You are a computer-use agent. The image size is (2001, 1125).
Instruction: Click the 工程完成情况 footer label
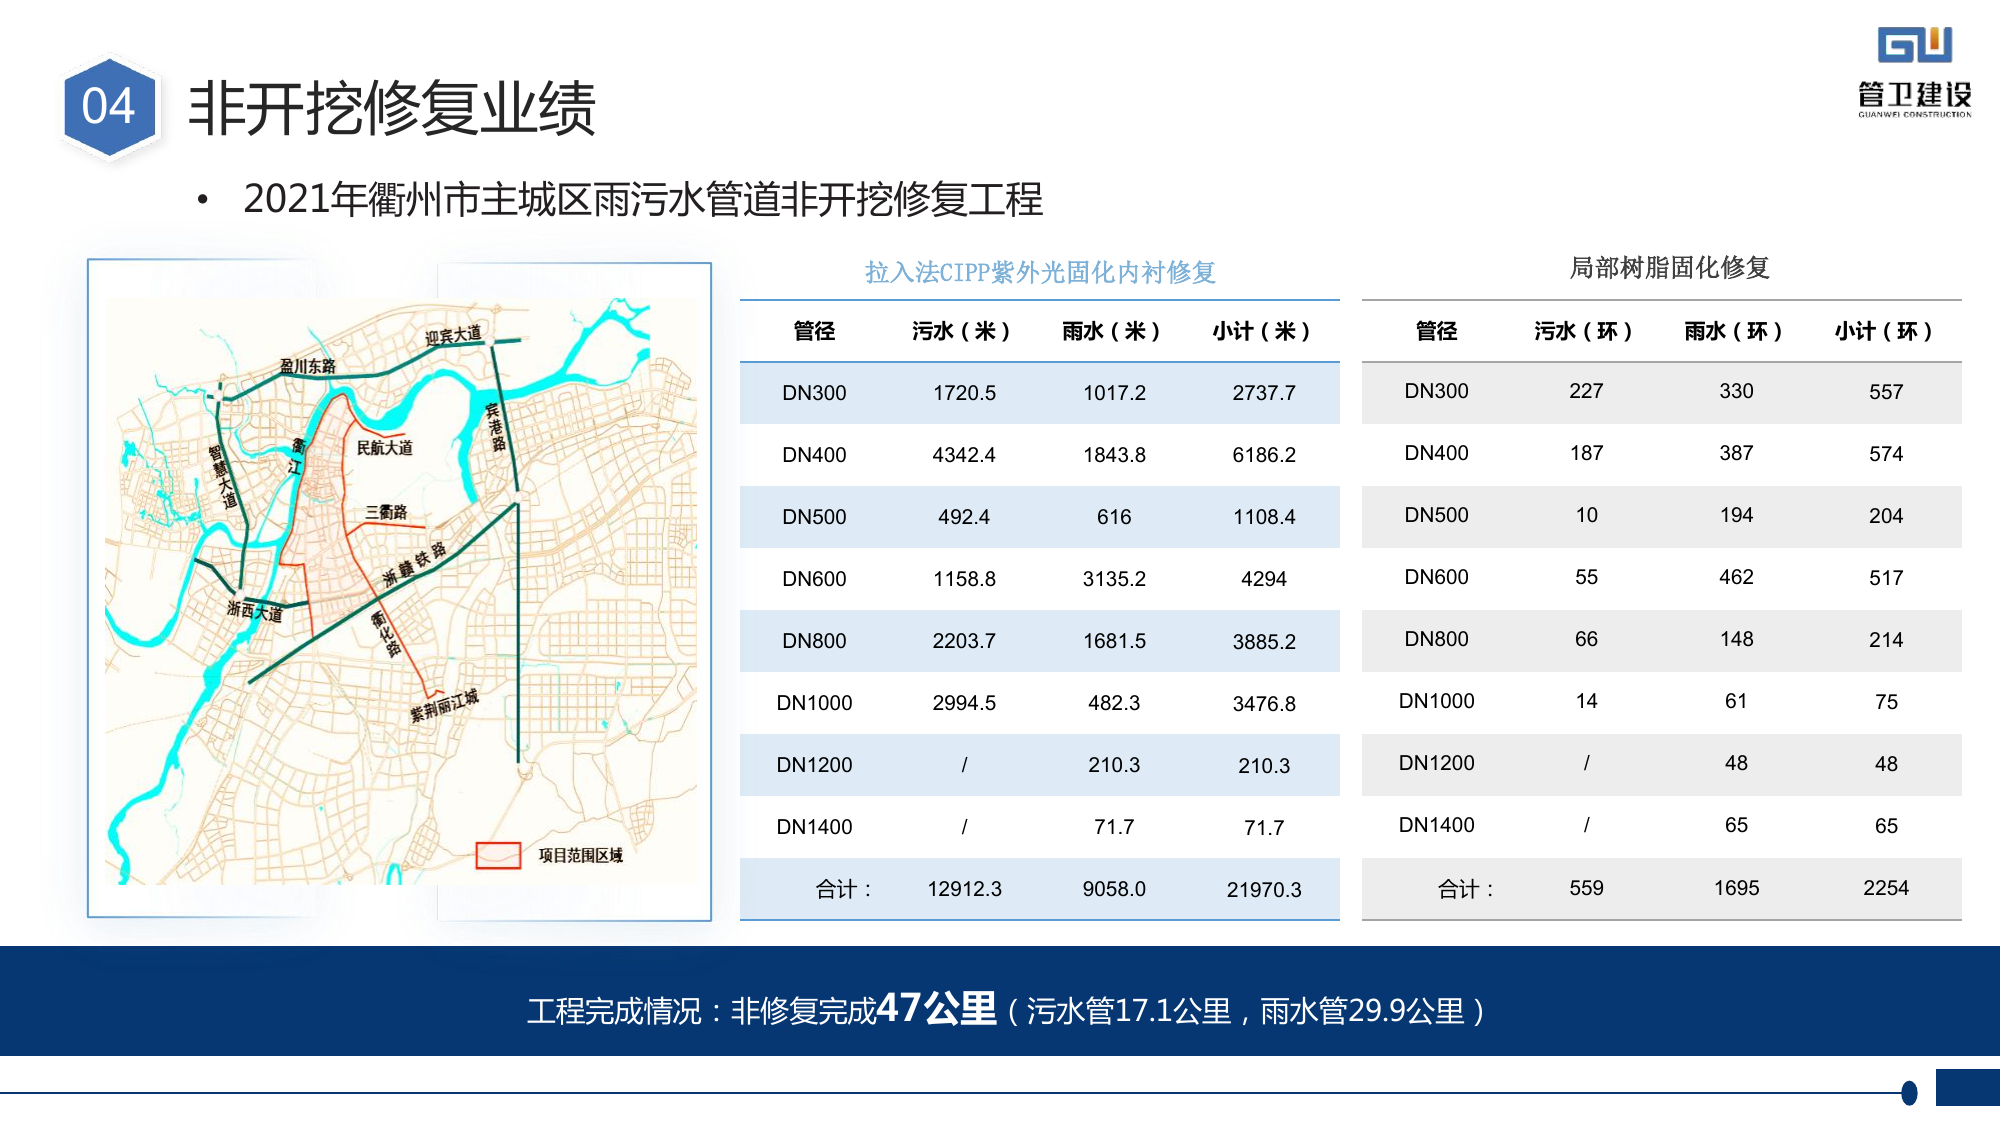(615, 1011)
